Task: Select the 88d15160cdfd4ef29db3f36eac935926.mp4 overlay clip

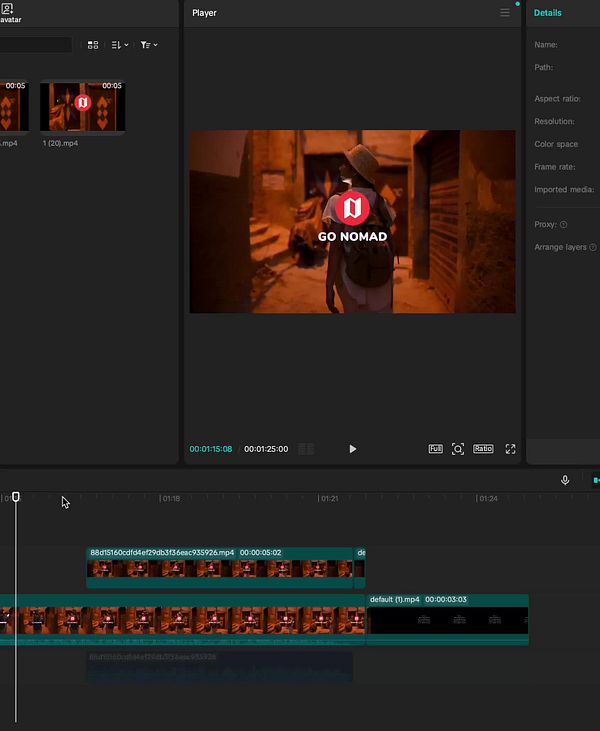Action: point(220,567)
